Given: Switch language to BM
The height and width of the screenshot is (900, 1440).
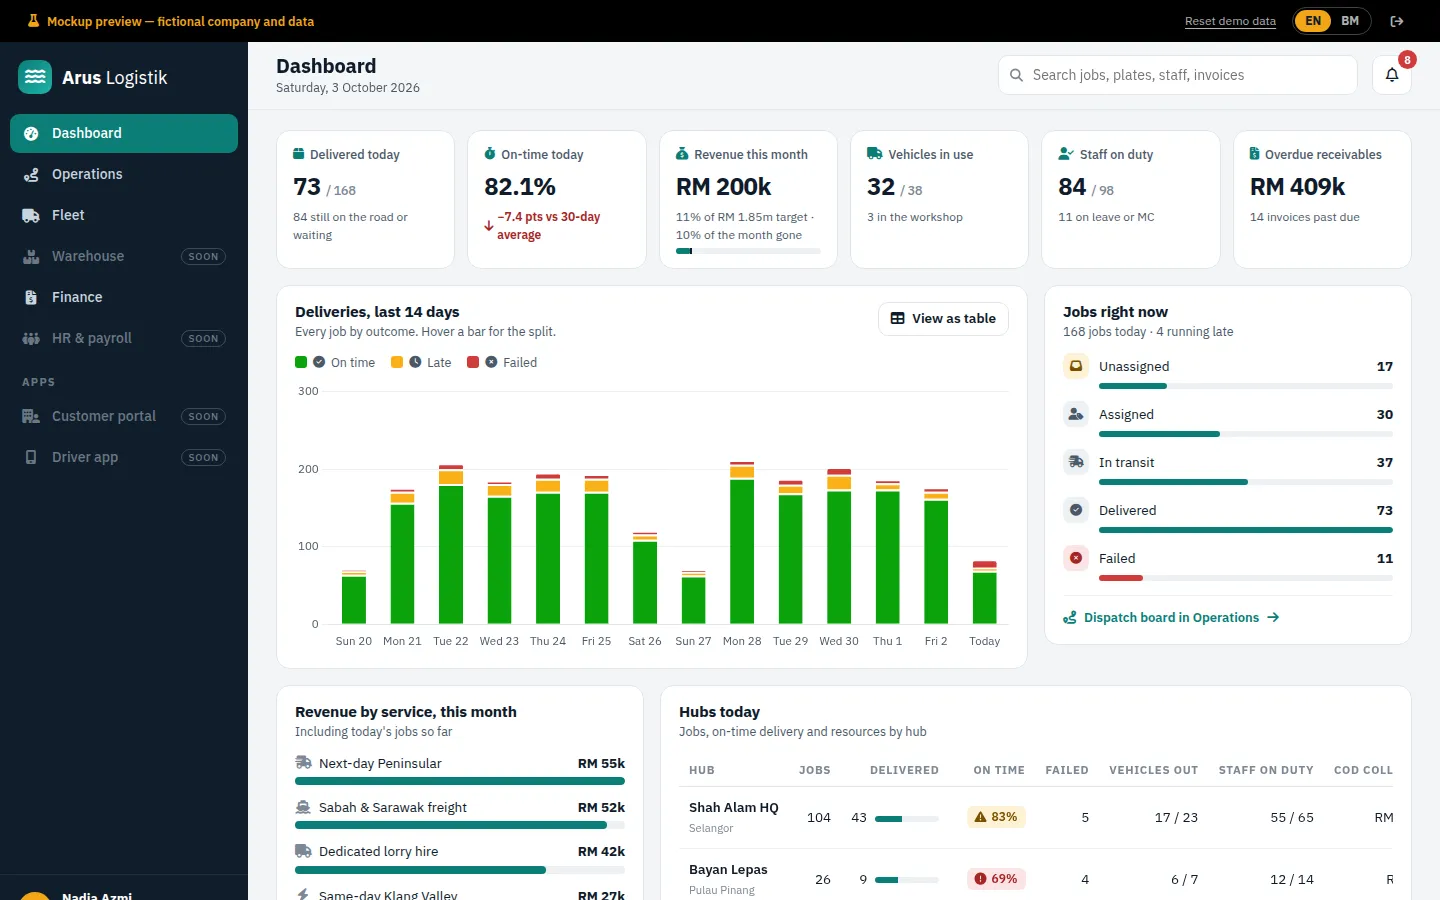Looking at the screenshot, I should [1350, 21].
